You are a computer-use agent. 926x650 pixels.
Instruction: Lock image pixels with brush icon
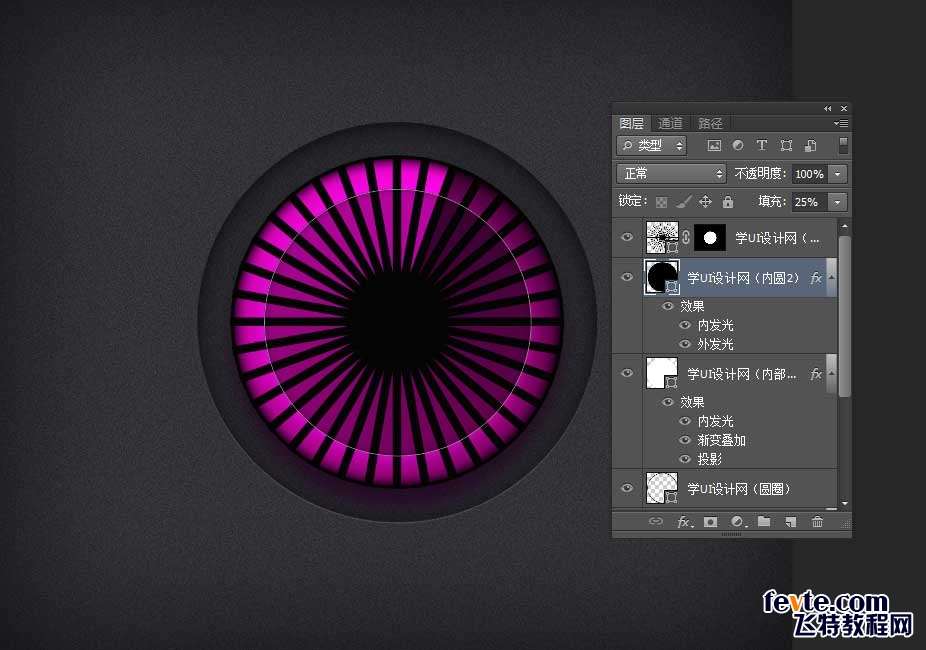(684, 202)
